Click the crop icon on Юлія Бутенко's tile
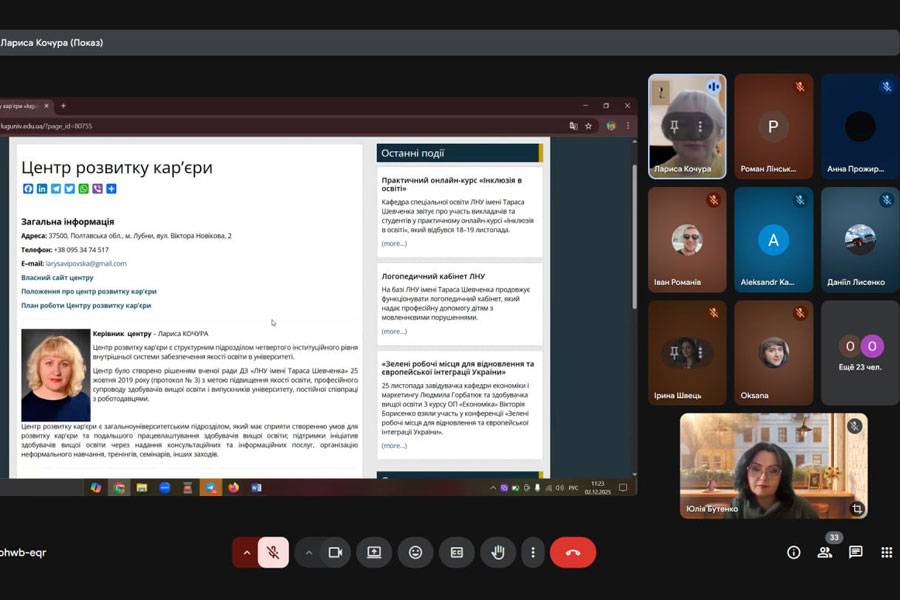900x600 pixels. [x=856, y=508]
